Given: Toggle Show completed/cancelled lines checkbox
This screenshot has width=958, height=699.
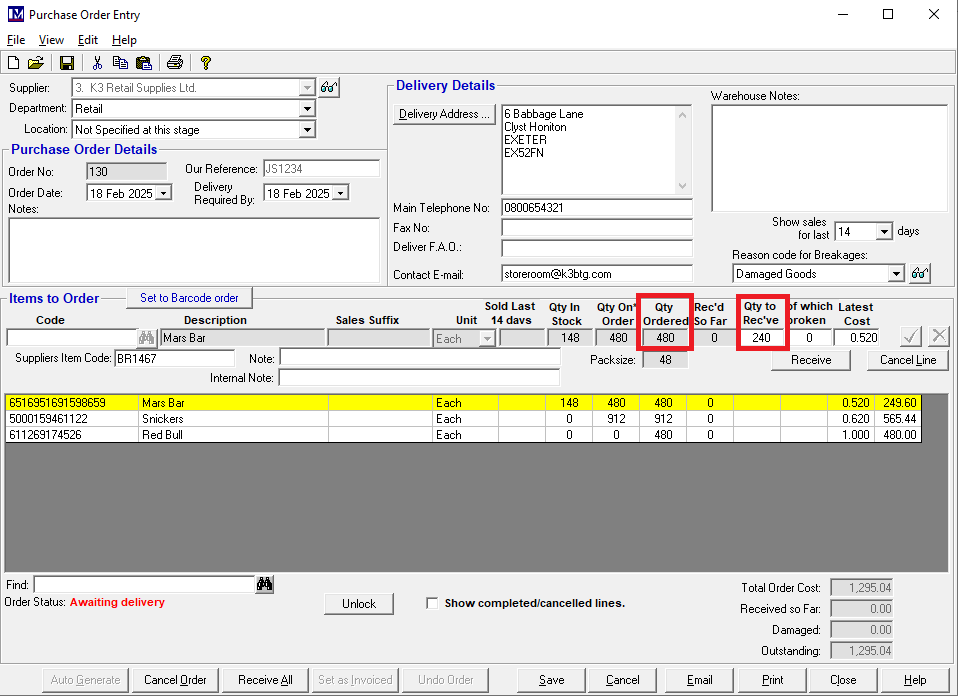Looking at the screenshot, I should (432, 603).
